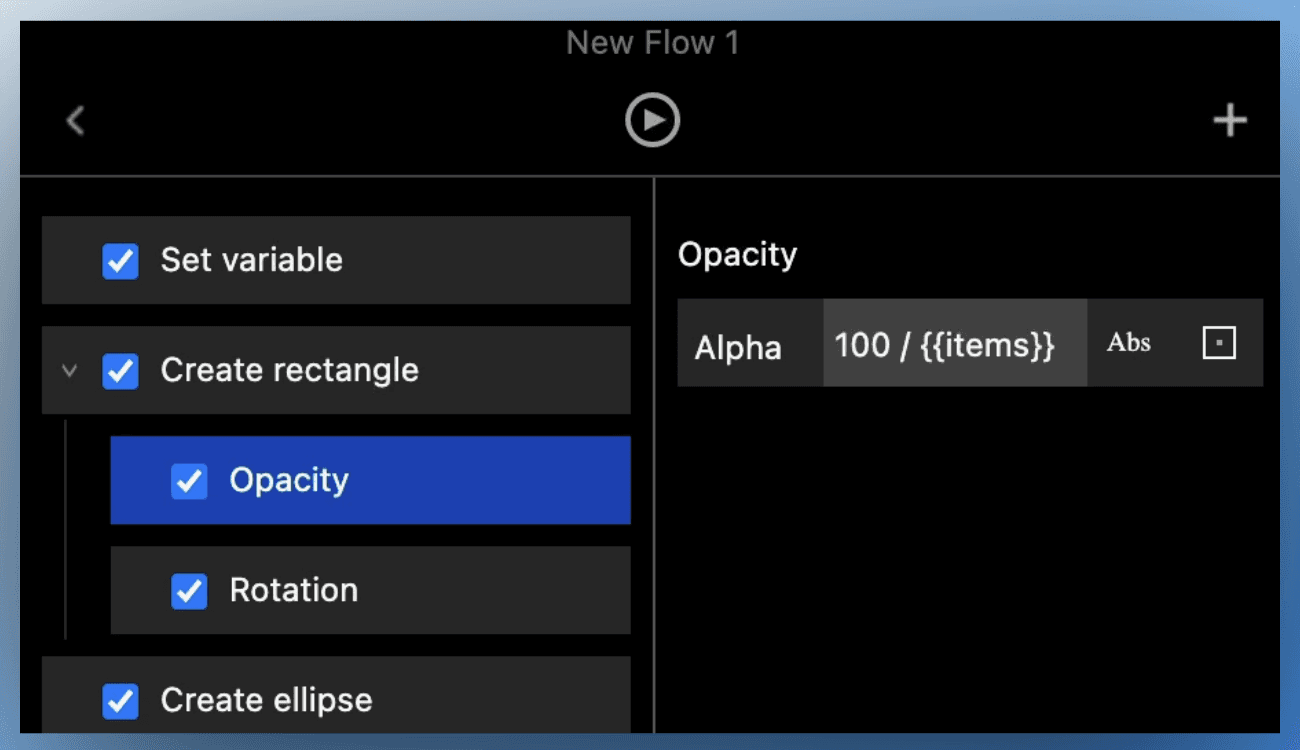This screenshot has width=1300, height=750.
Task: Add a new step with the plus icon
Action: (1229, 121)
